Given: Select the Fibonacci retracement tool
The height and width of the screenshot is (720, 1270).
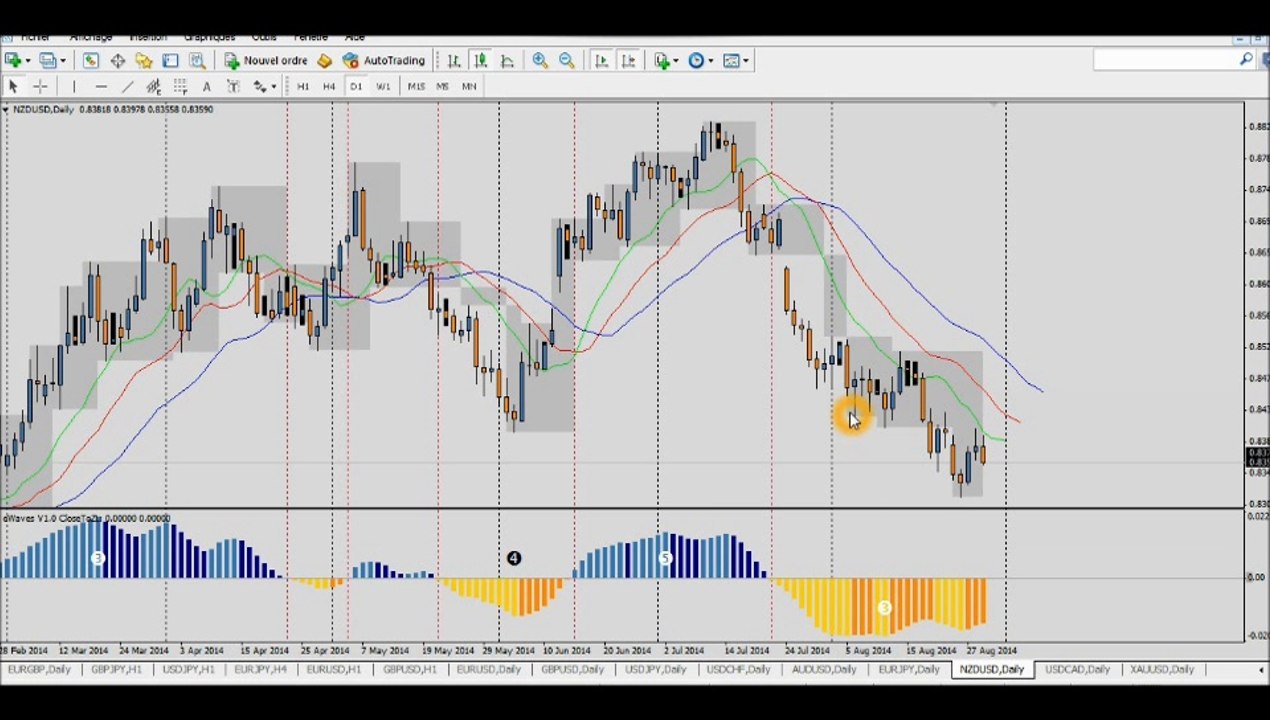Looking at the screenshot, I should 180,87.
